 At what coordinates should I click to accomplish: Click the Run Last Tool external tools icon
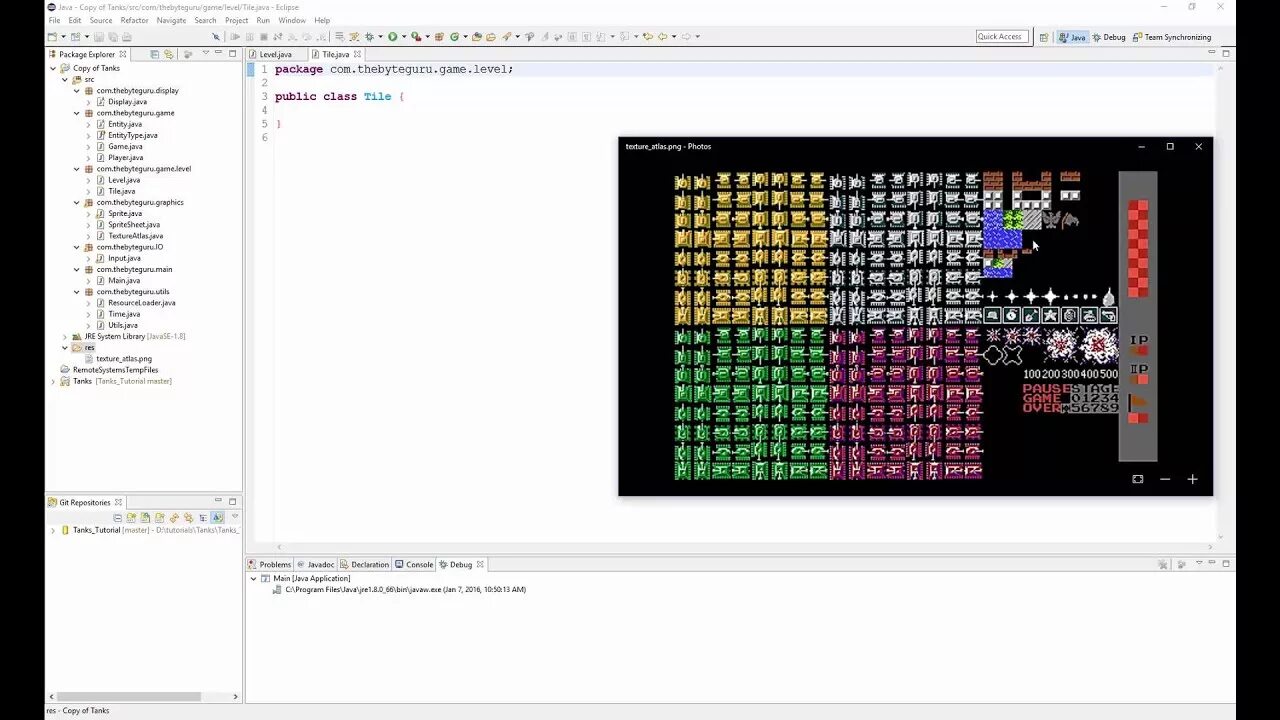[x=416, y=37]
